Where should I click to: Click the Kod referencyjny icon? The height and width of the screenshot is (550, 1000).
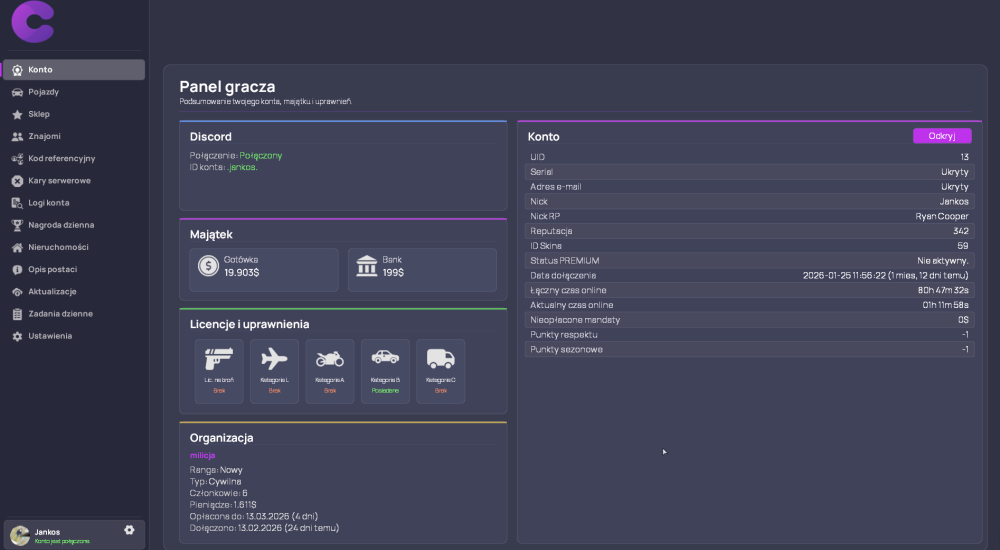point(17,159)
